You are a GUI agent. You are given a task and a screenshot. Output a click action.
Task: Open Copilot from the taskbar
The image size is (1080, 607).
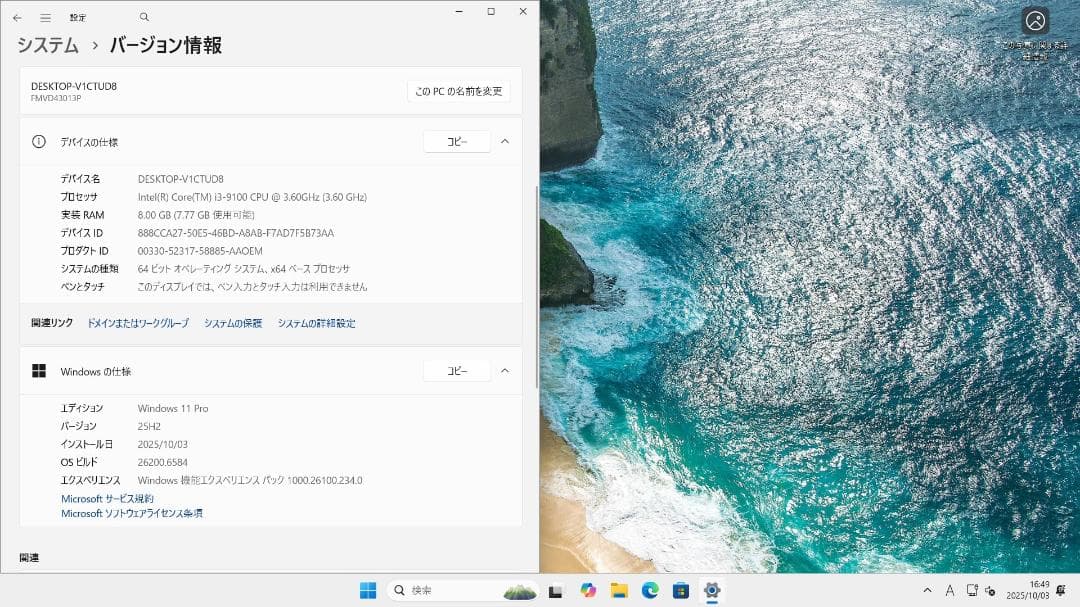click(x=588, y=590)
